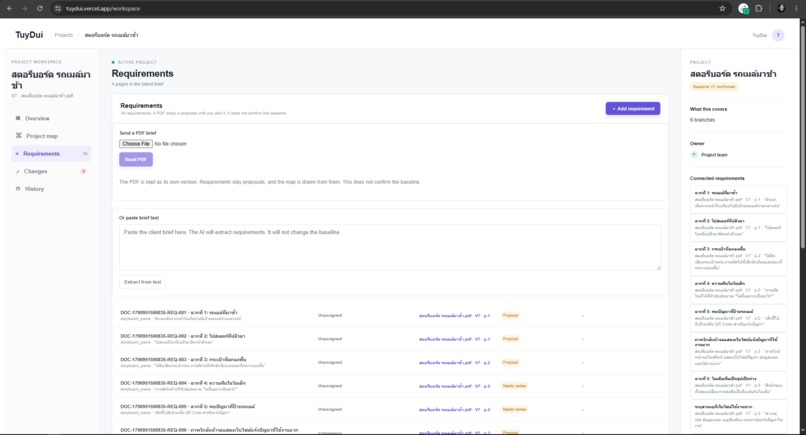
Task: Click the Project team owner label
Action: pyautogui.click(x=714, y=155)
